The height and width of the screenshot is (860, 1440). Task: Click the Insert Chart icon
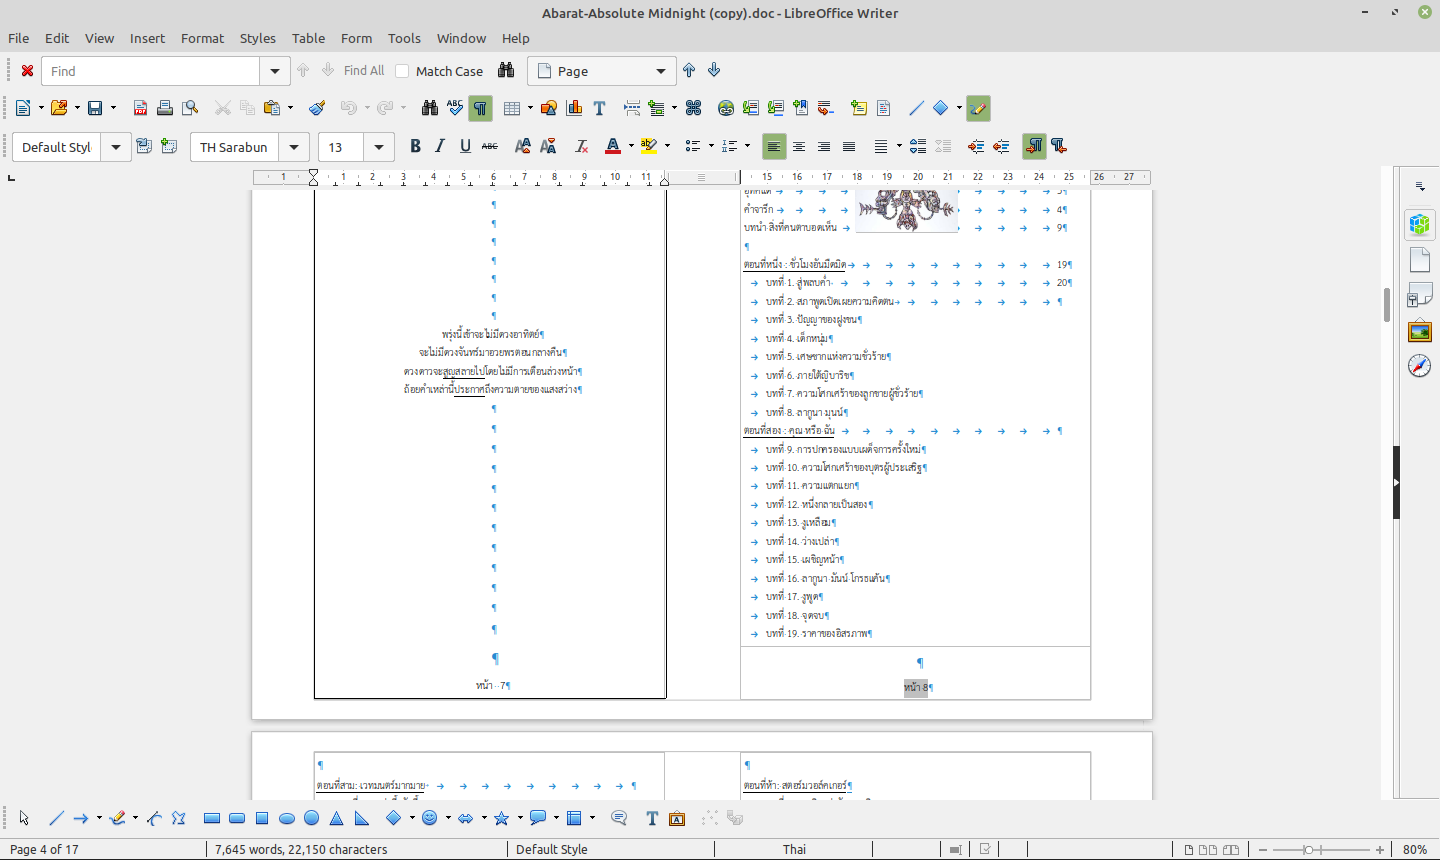tap(574, 108)
